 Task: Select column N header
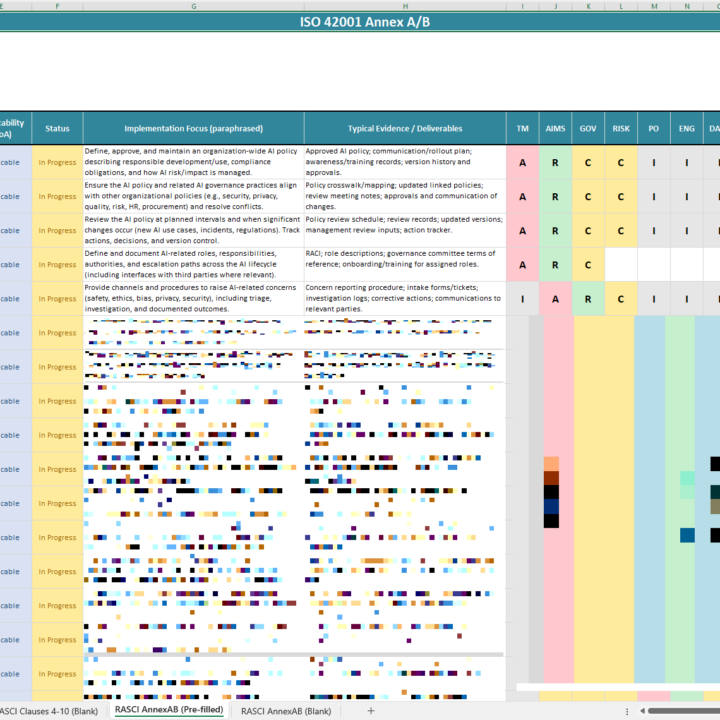tap(687, 6)
